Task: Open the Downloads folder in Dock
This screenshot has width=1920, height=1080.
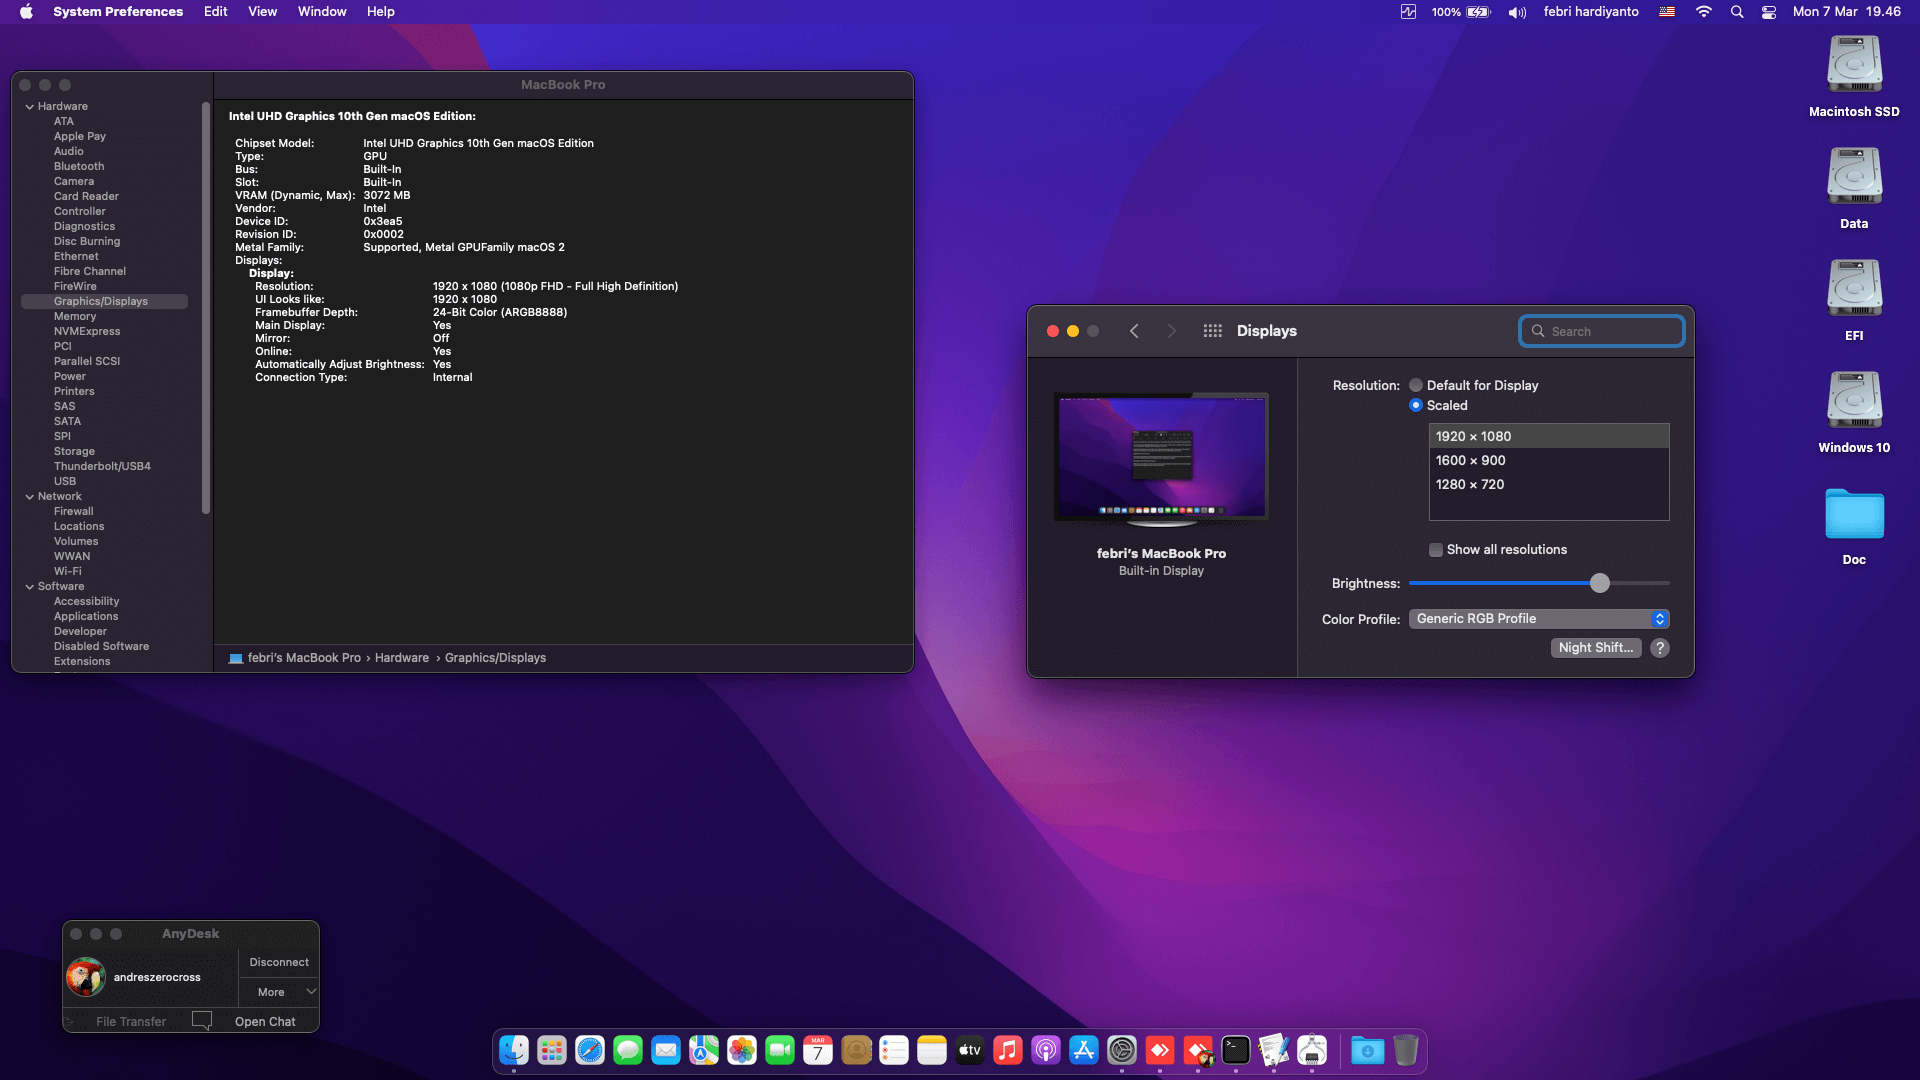Action: 1368,1050
